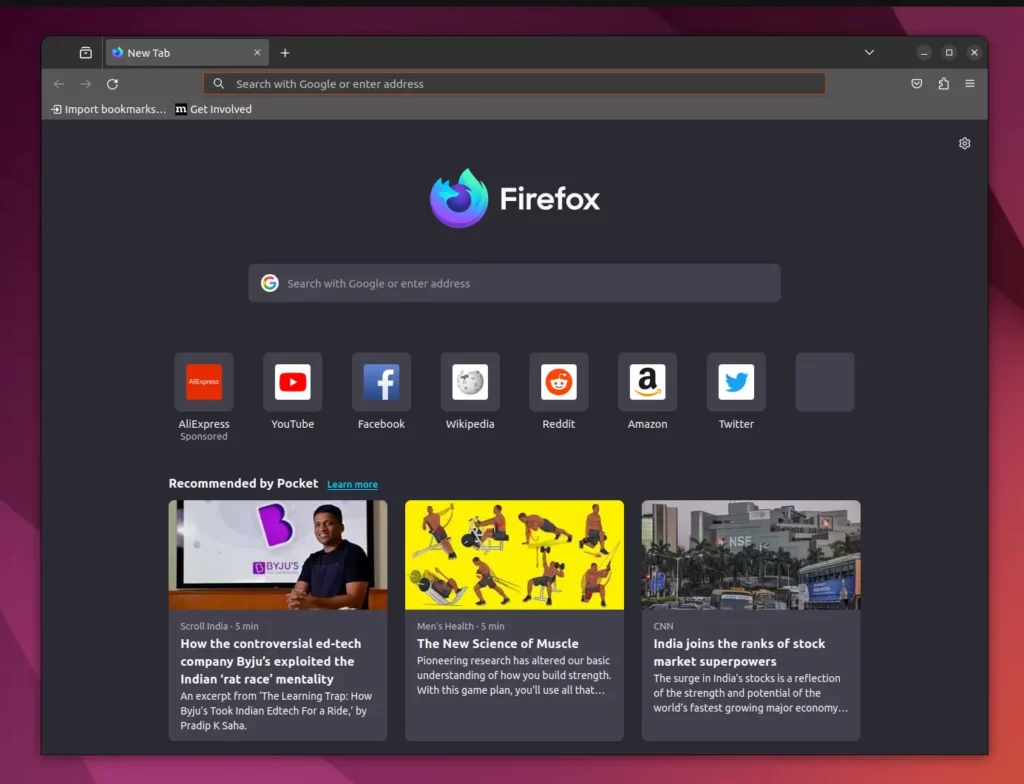The height and width of the screenshot is (784, 1024).
Task: Click the reload page button
Action: (112, 84)
